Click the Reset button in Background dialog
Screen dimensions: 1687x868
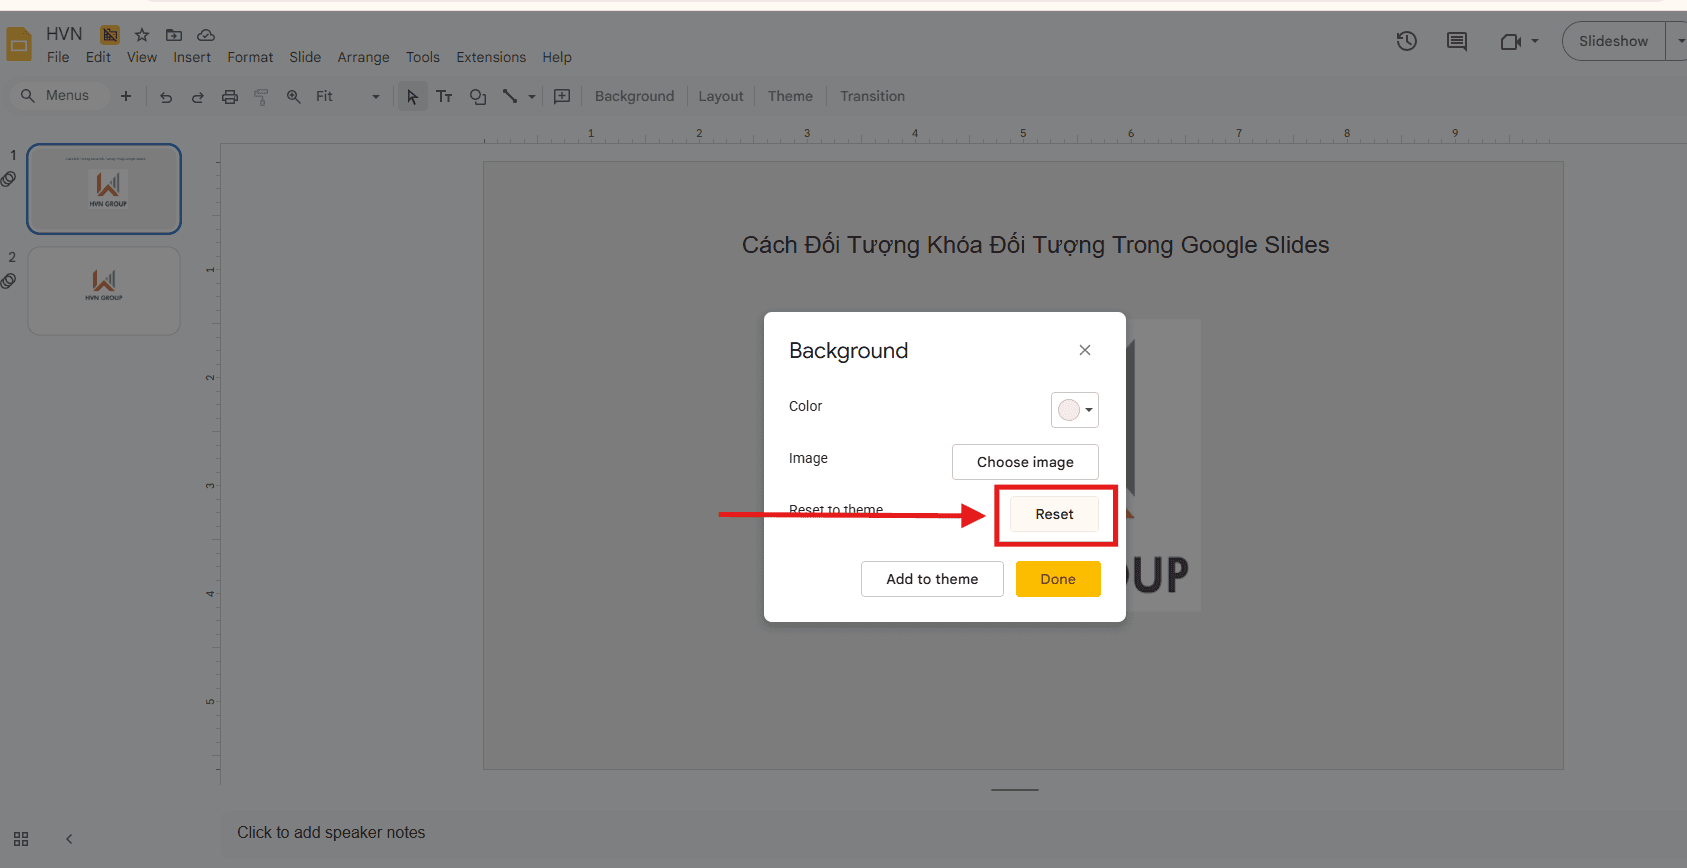pos(1054,514)
